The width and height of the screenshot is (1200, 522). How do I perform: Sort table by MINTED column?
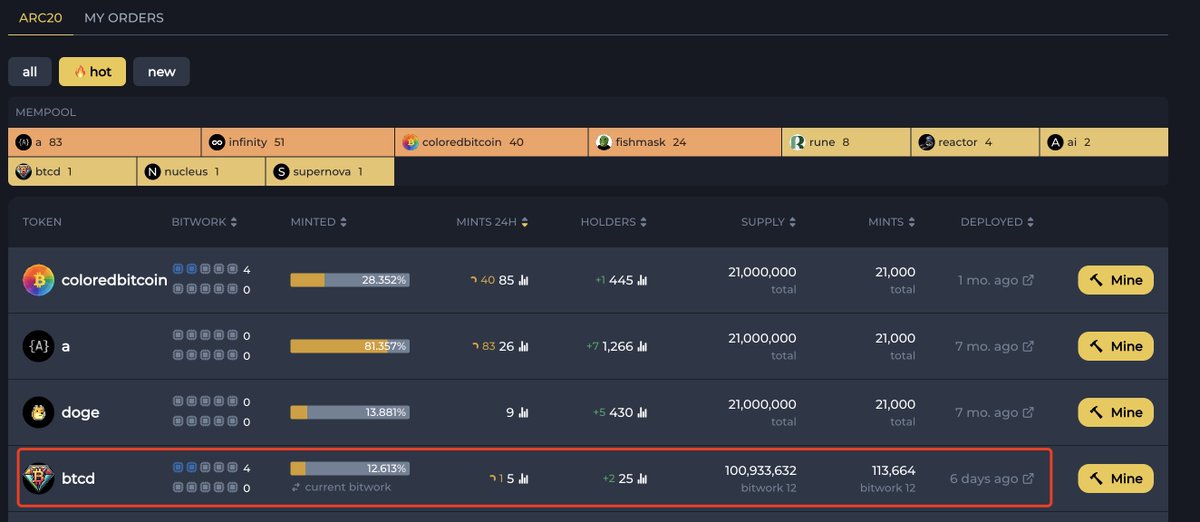coord(319,222)
